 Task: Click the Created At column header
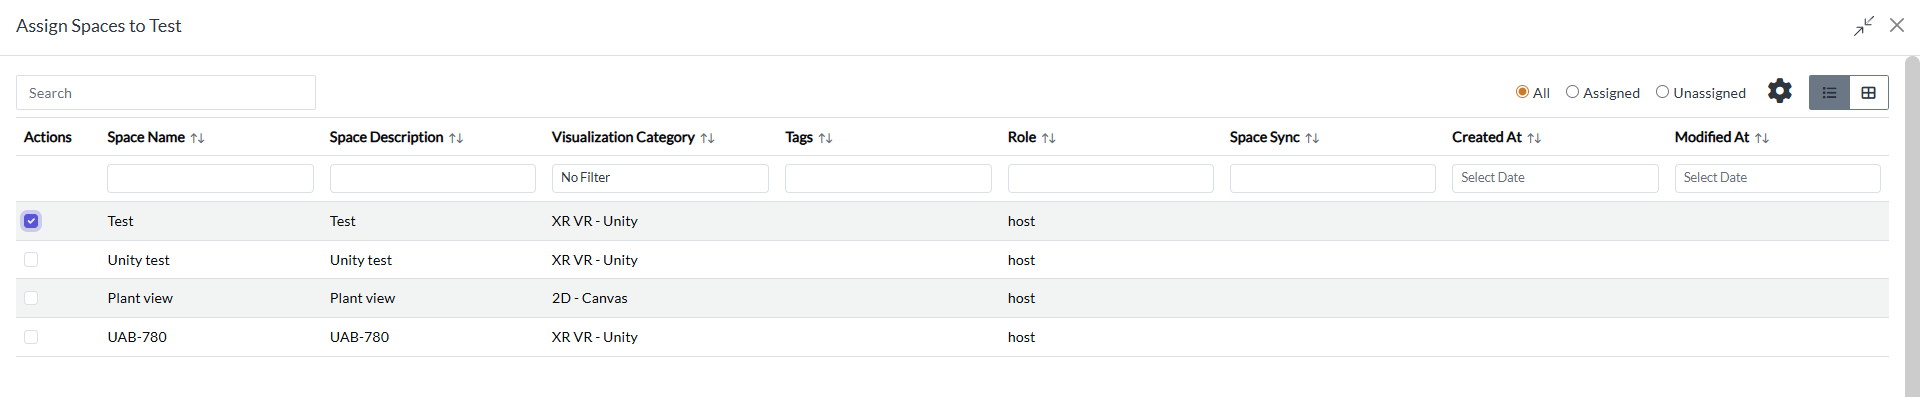tap(1487, 137)
